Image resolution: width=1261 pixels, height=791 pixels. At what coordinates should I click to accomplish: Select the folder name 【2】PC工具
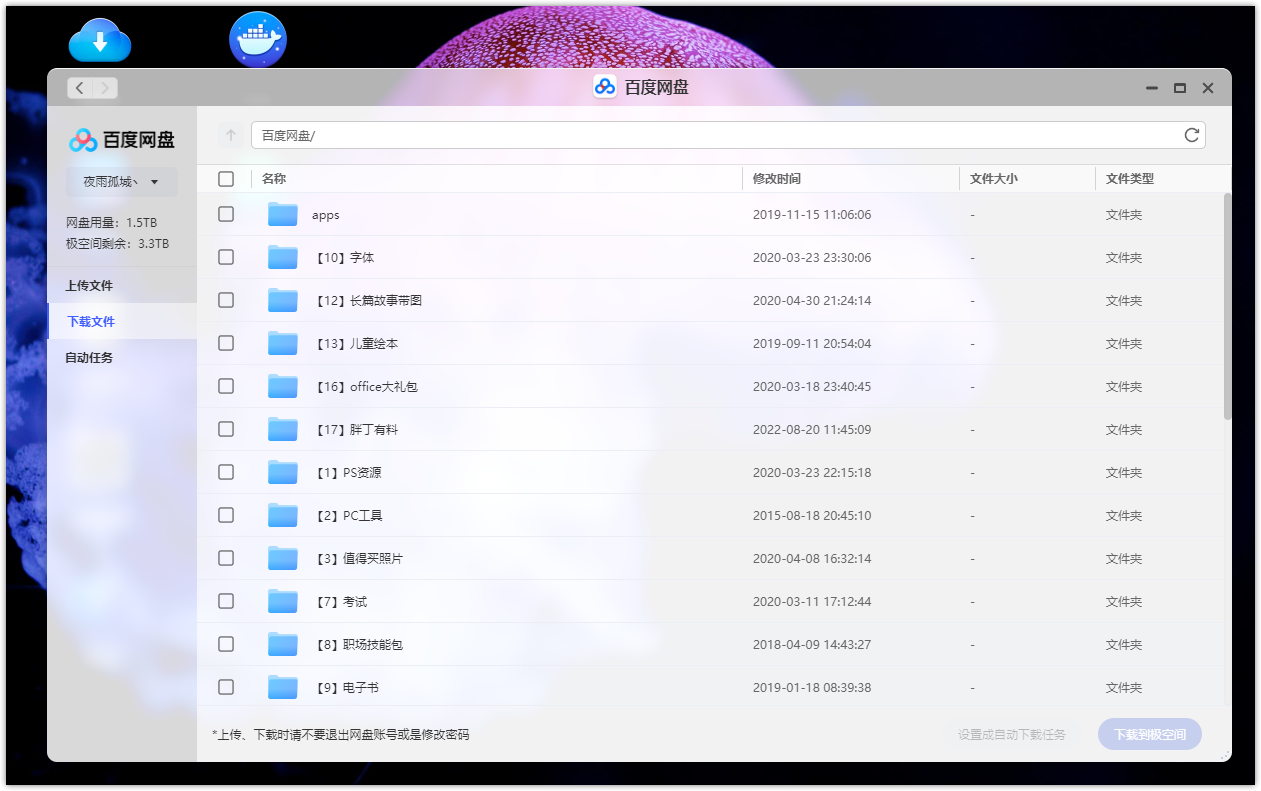pos(348,515)
